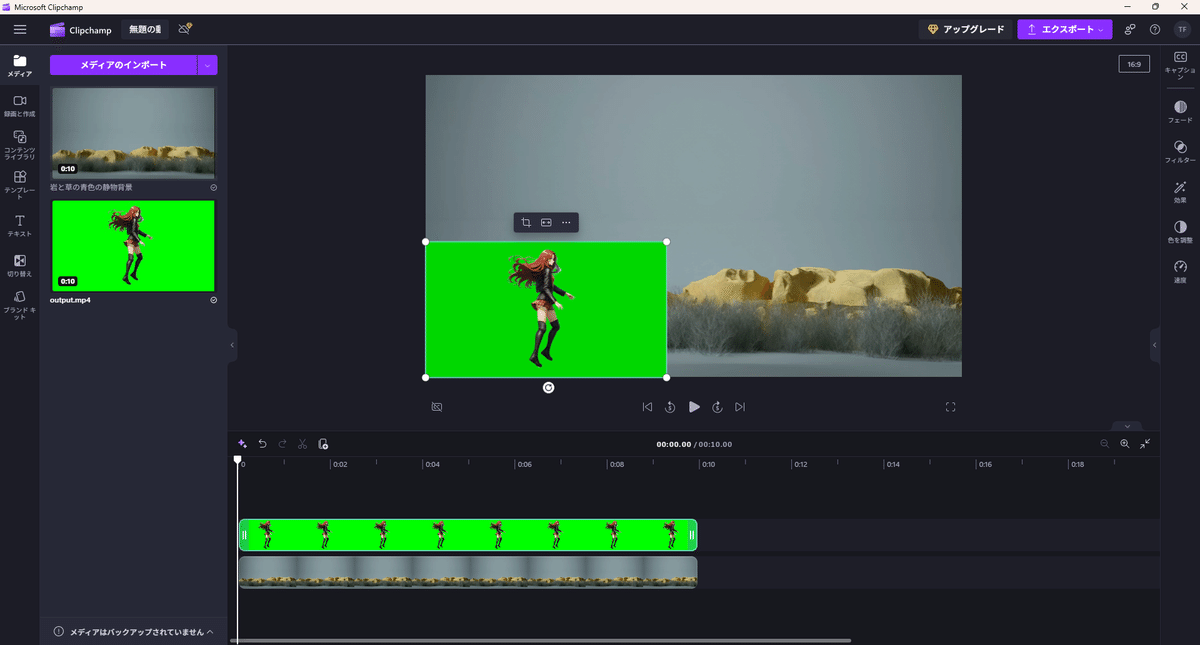This screenshot has height=645, width=1200.
Task: Zoom out the timeline
Action: [1105, 444]
